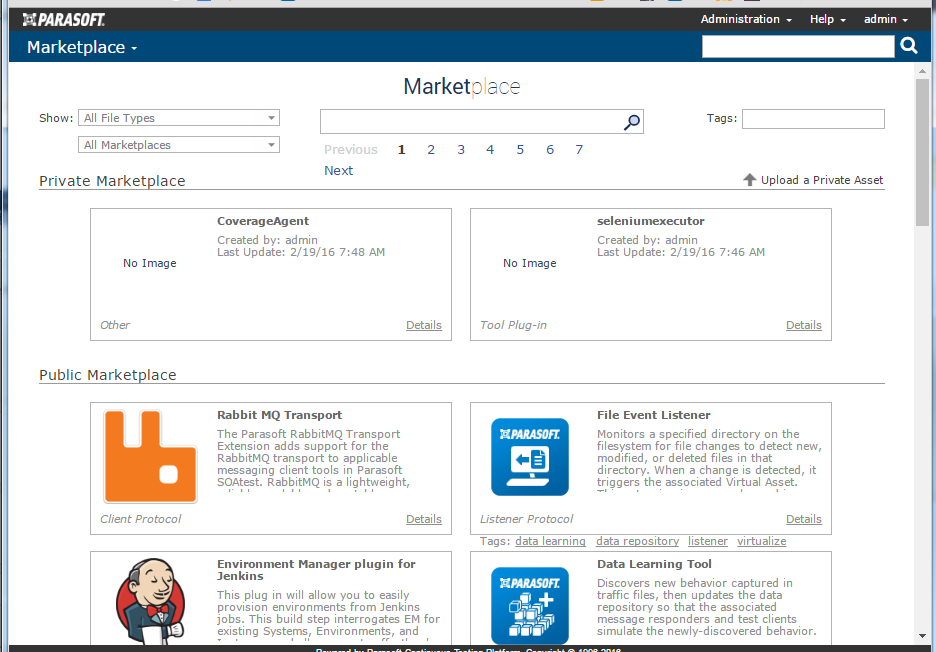This screenshot has width=936, height=652.
Task: Click the Data Learning Tool icon
Action: tap(529, 605)
